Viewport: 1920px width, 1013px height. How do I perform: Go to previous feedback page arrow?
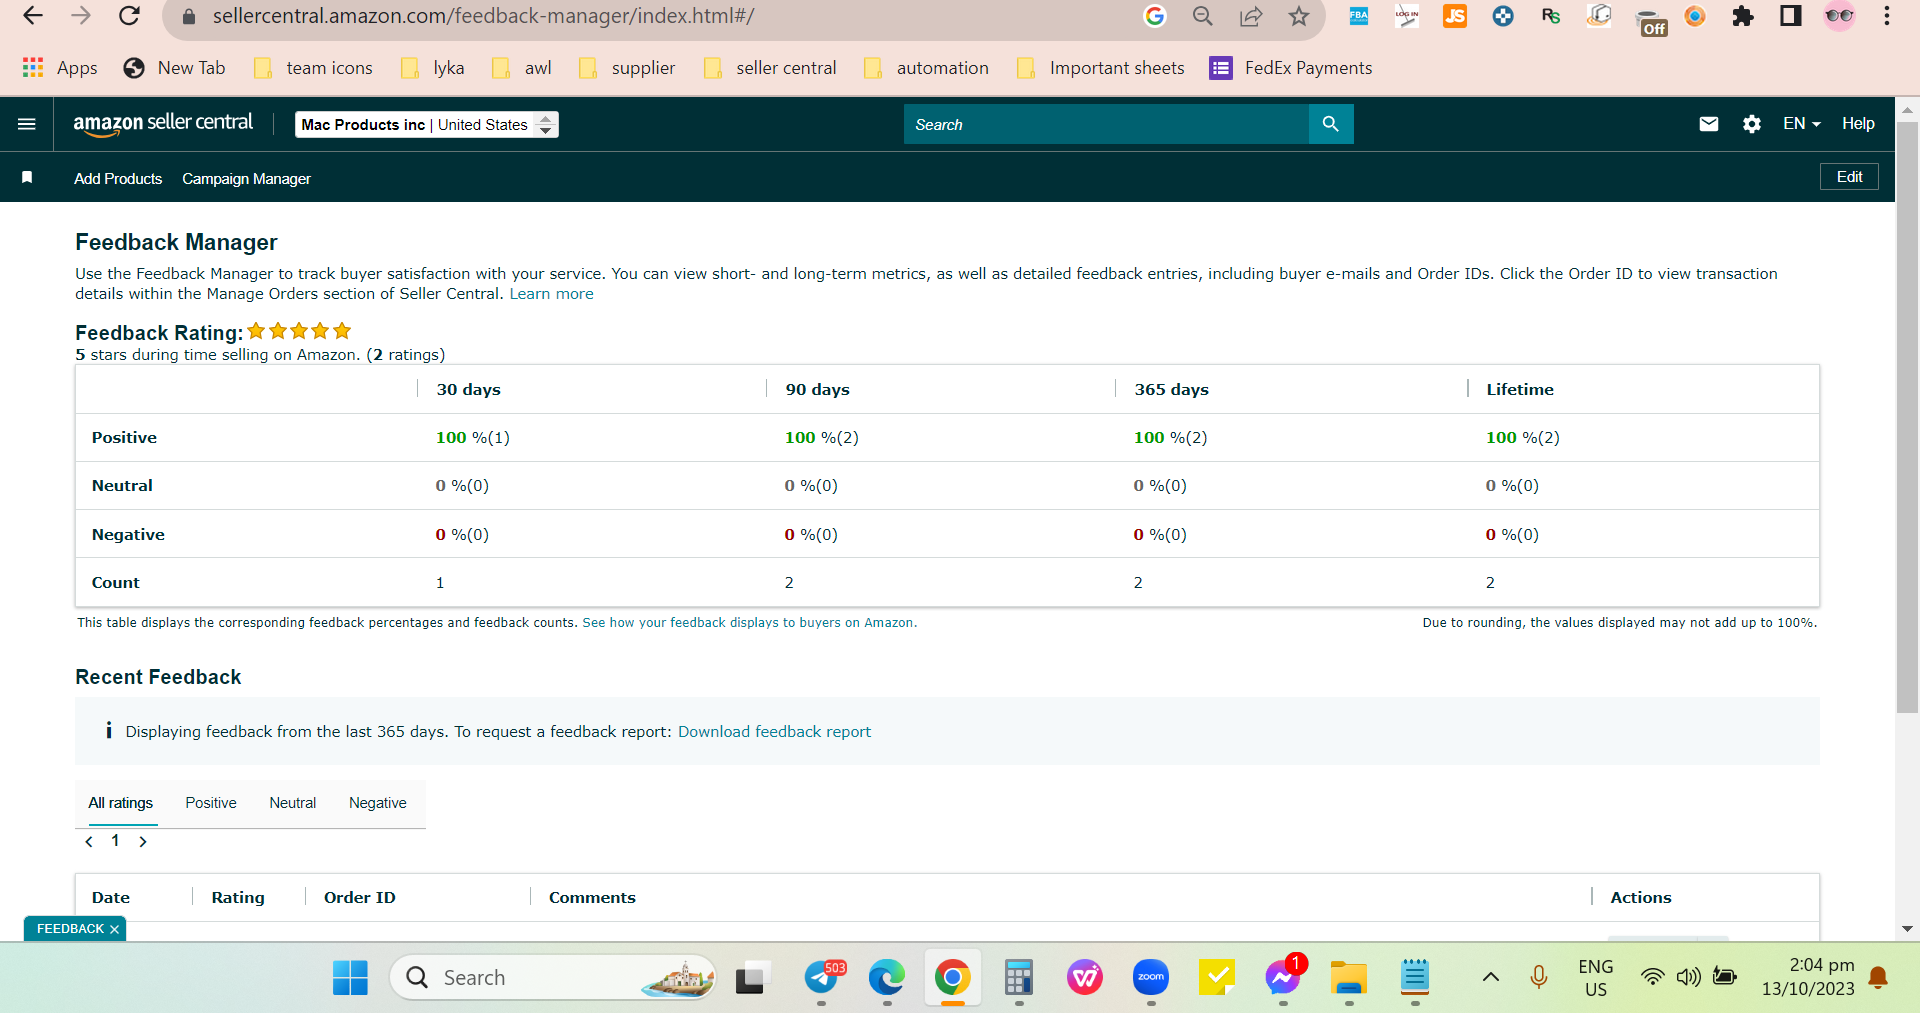click(89, 841)
